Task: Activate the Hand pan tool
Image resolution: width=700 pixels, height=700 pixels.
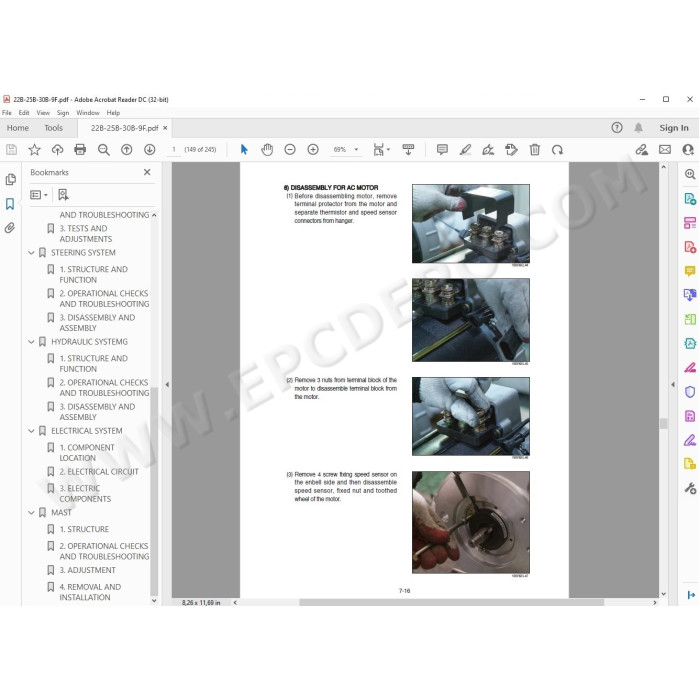Action: point(267,150)
